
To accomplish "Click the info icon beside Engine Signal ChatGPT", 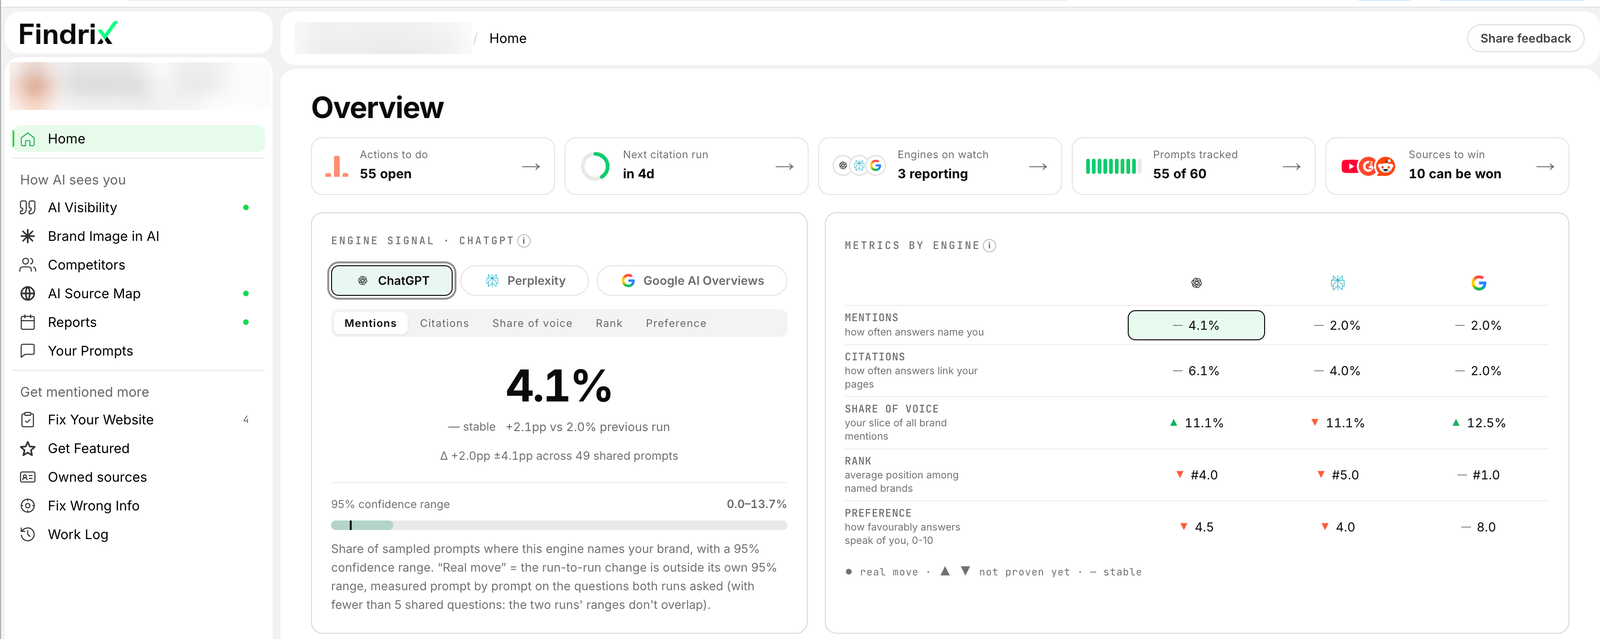I will click(x=524, y=241).
